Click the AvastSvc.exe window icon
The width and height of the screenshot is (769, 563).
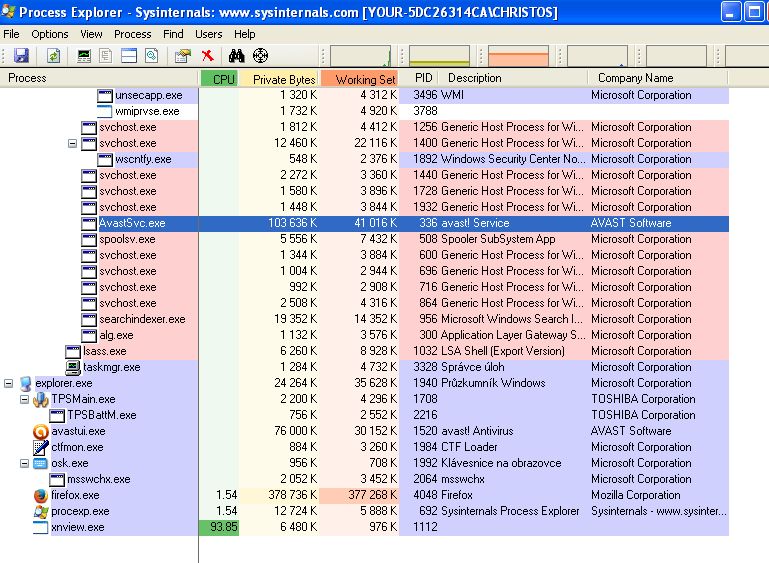[x=89, y=224]
